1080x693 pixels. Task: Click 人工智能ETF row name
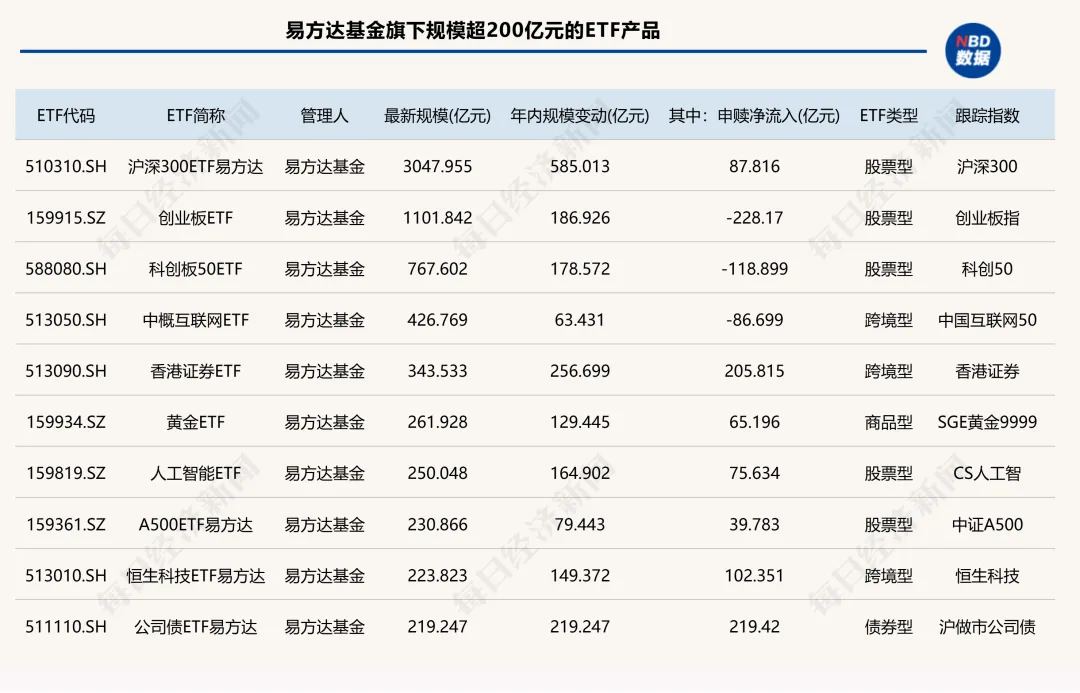196,472
